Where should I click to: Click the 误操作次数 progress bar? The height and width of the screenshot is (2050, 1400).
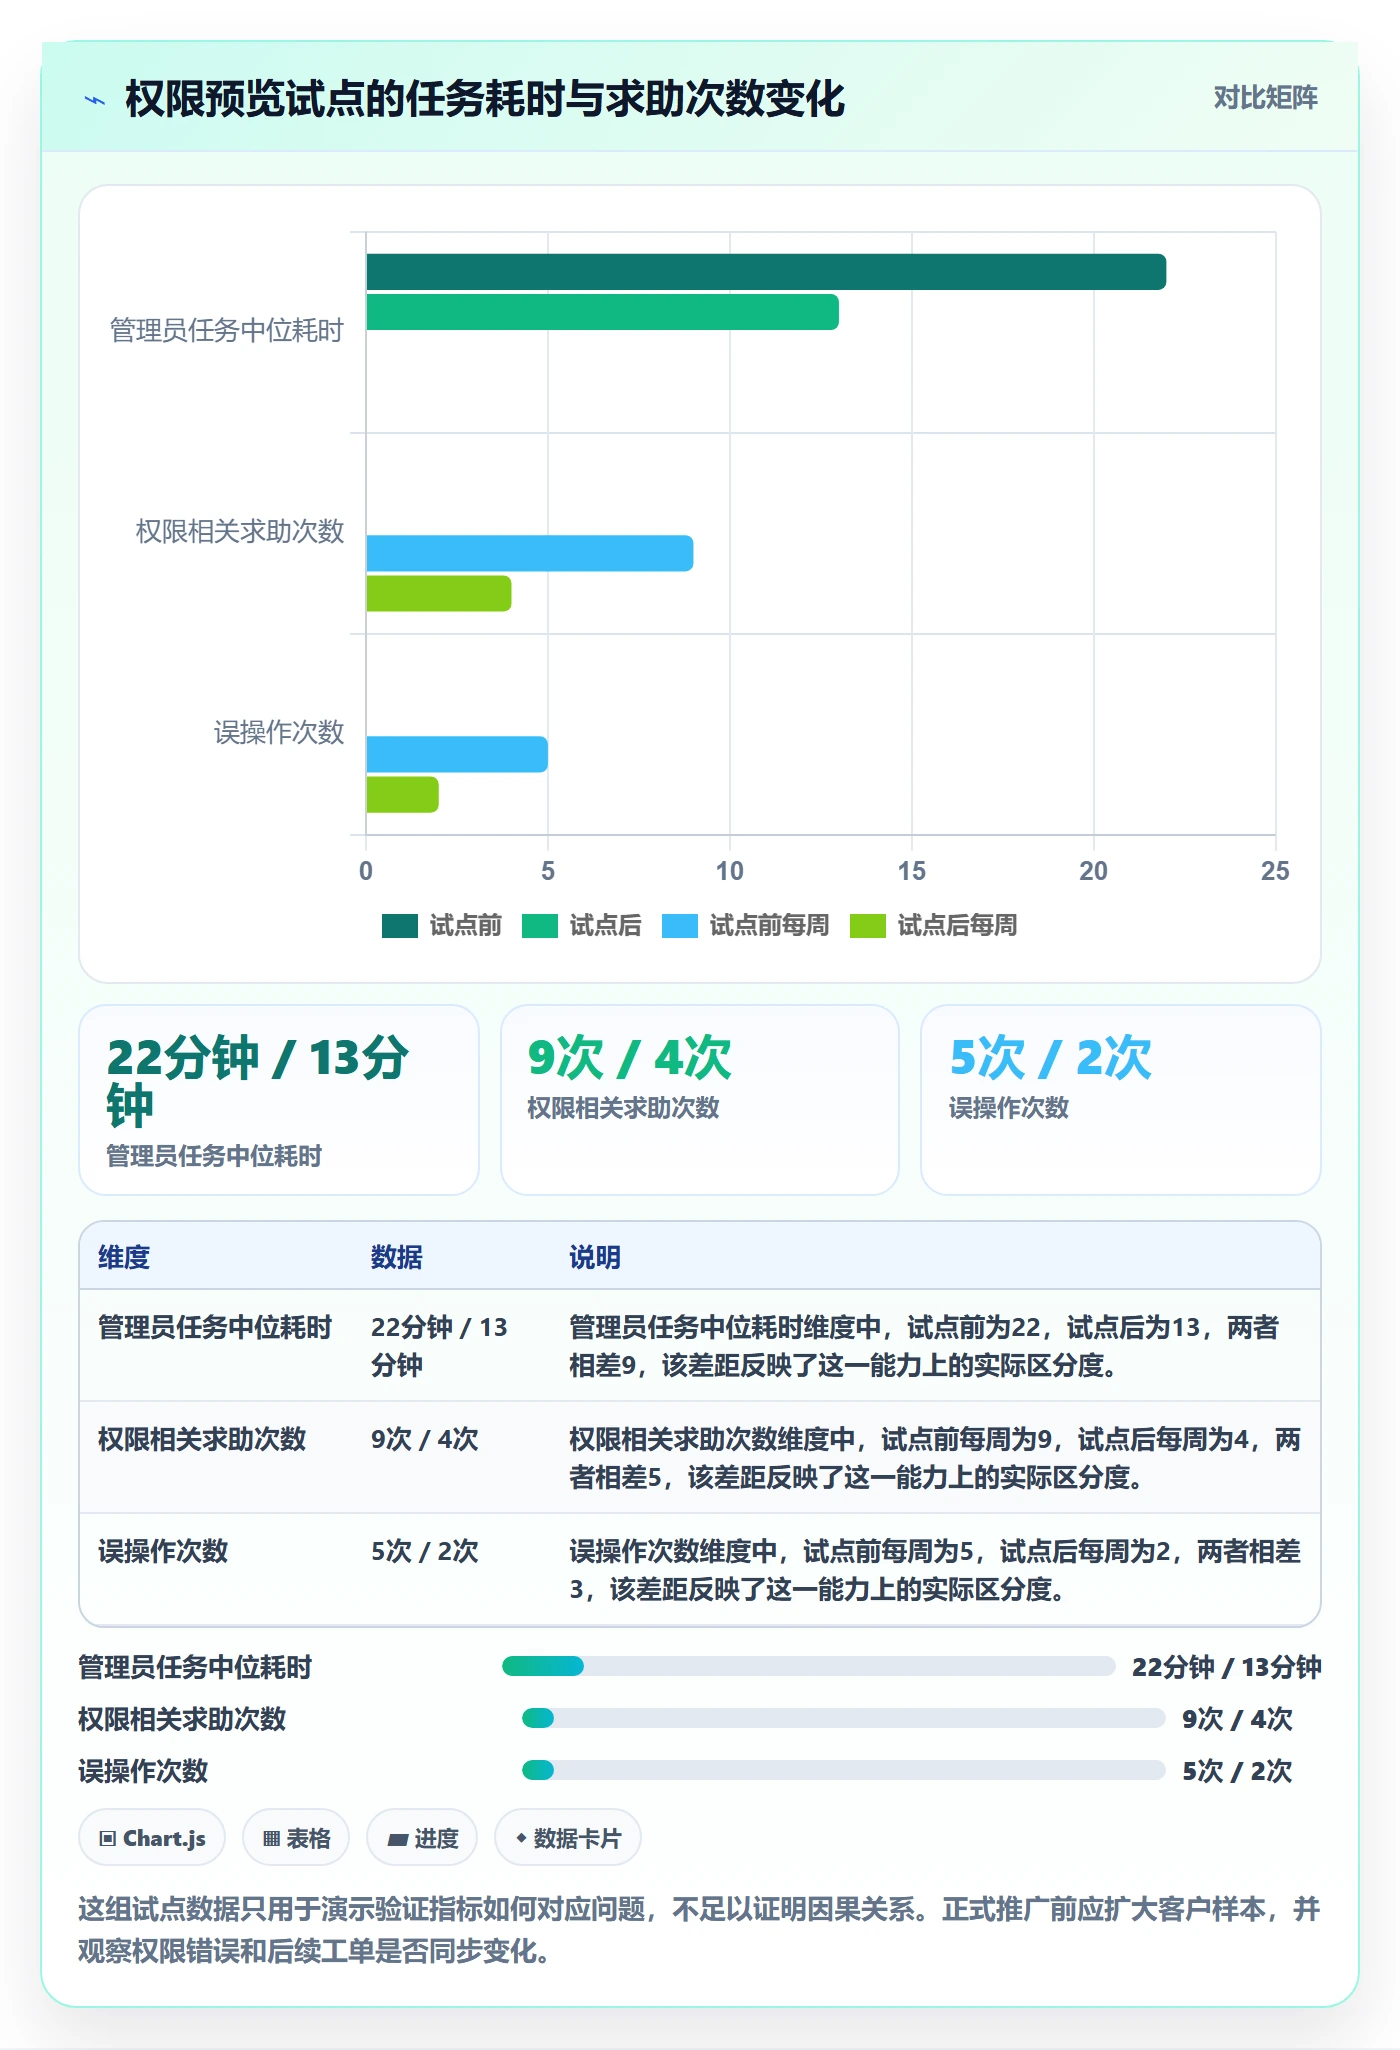844,1770
